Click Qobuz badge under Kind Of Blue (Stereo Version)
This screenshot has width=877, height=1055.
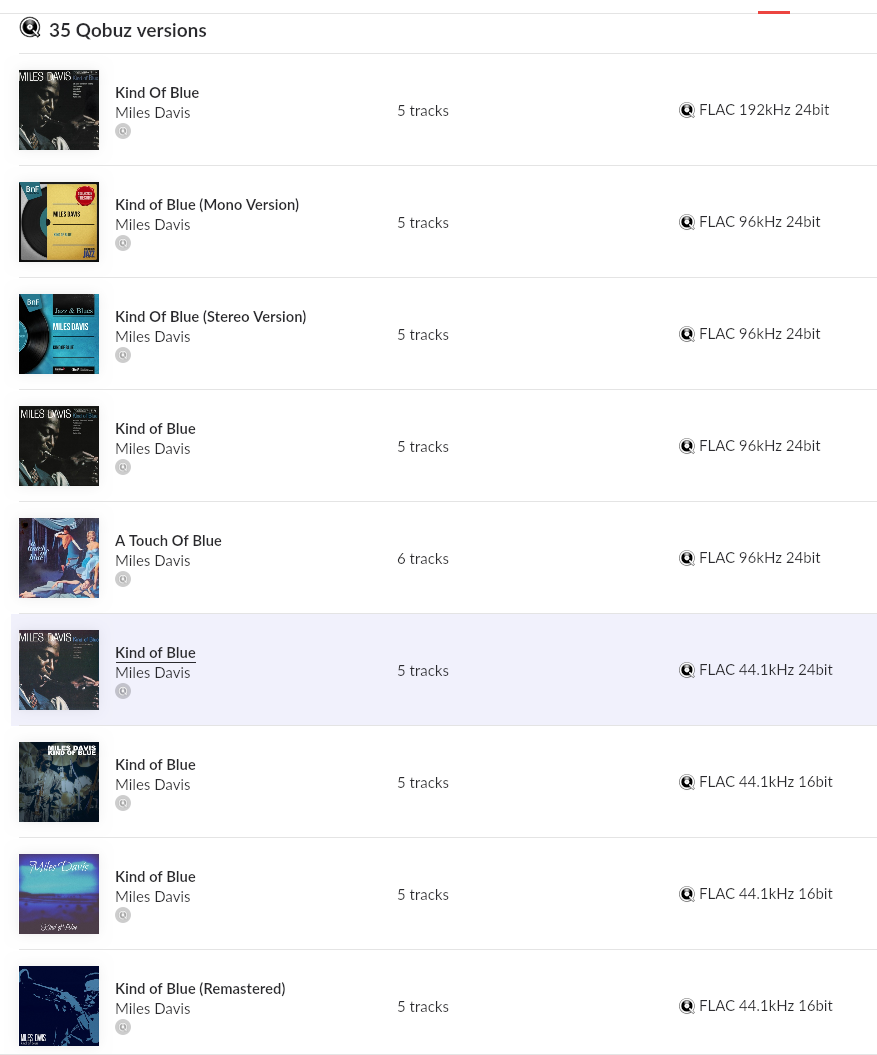pyautogui.click(x=123, y=355)
